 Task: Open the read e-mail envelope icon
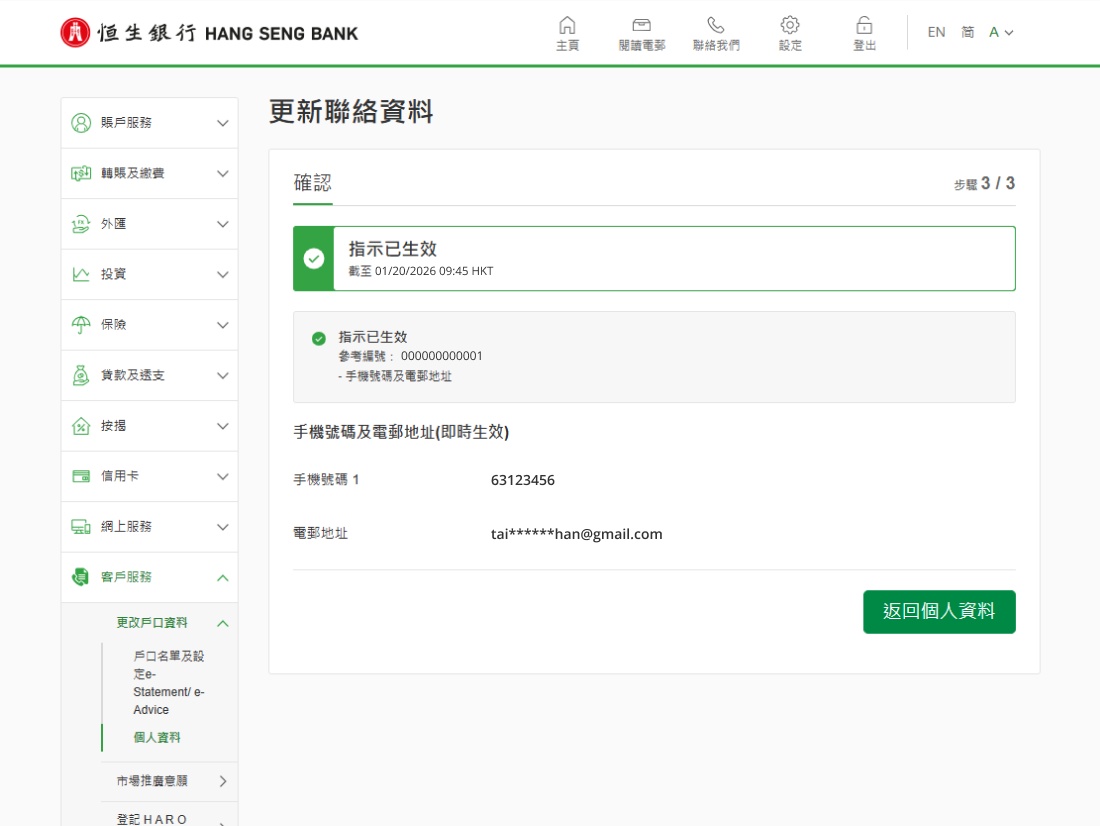[641, 25]
